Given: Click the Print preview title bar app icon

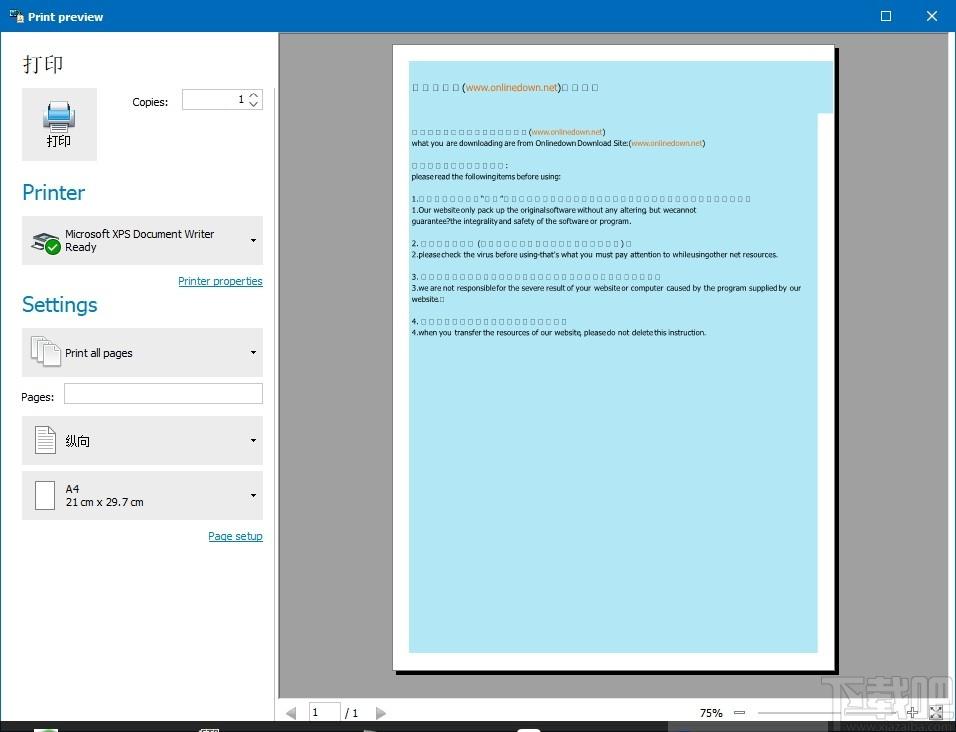Looking at the screenshot, I should click(x=16, y=16).
